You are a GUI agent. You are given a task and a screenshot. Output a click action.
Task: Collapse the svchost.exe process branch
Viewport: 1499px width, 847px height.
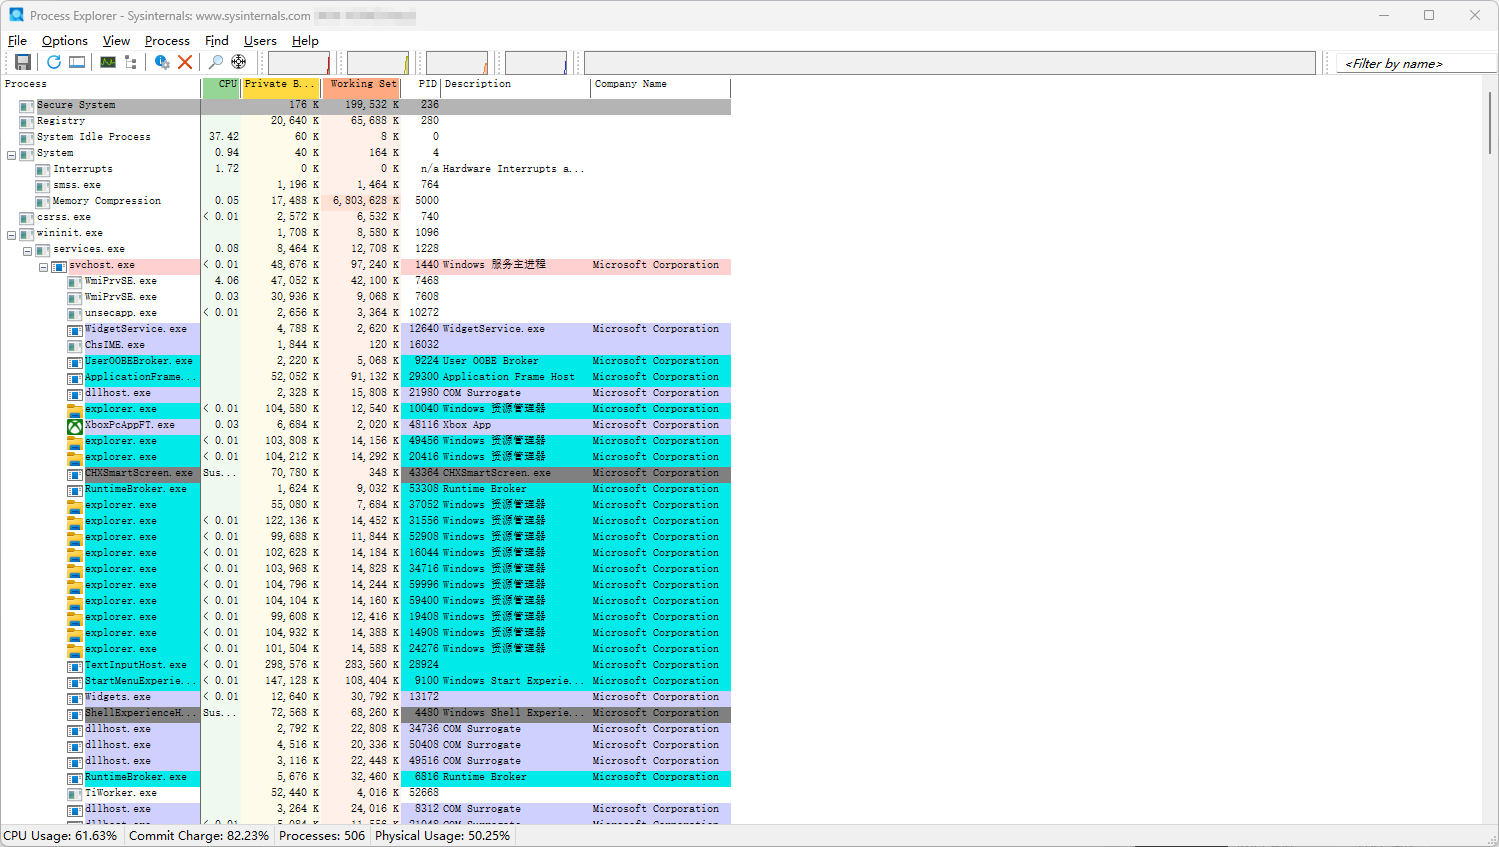click(x=43, y=265)
